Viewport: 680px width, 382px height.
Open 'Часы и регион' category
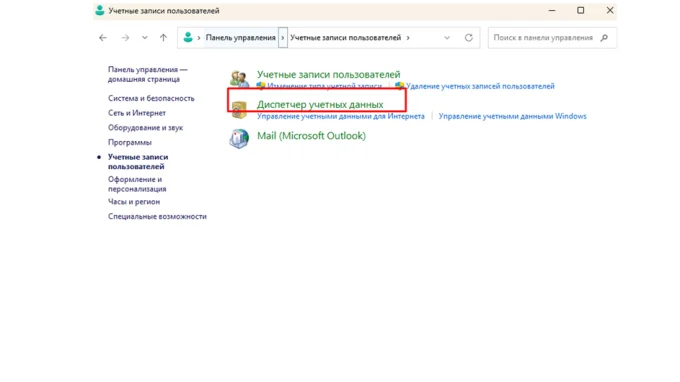click(x=134, y=202)
